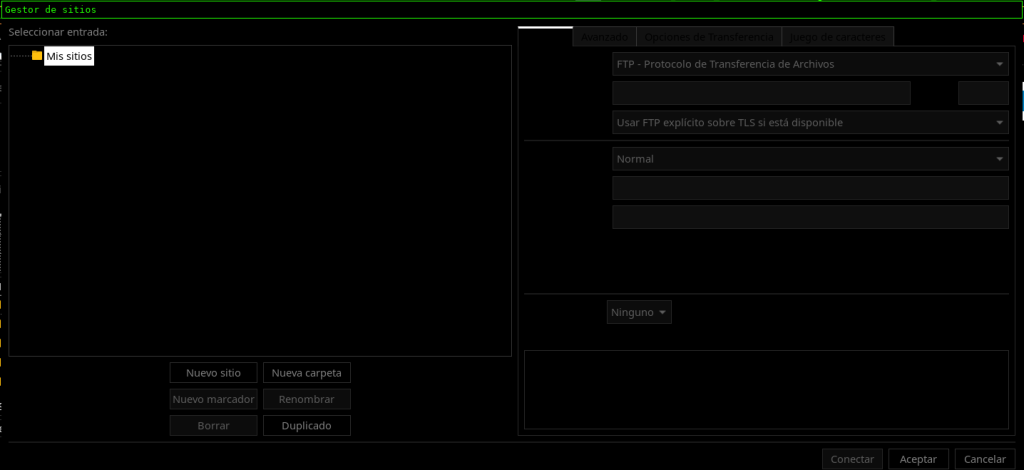Screen dimensions: 1024x470
Task: Click the yellow folder icon beside Mis sitios
Action: 37,56
